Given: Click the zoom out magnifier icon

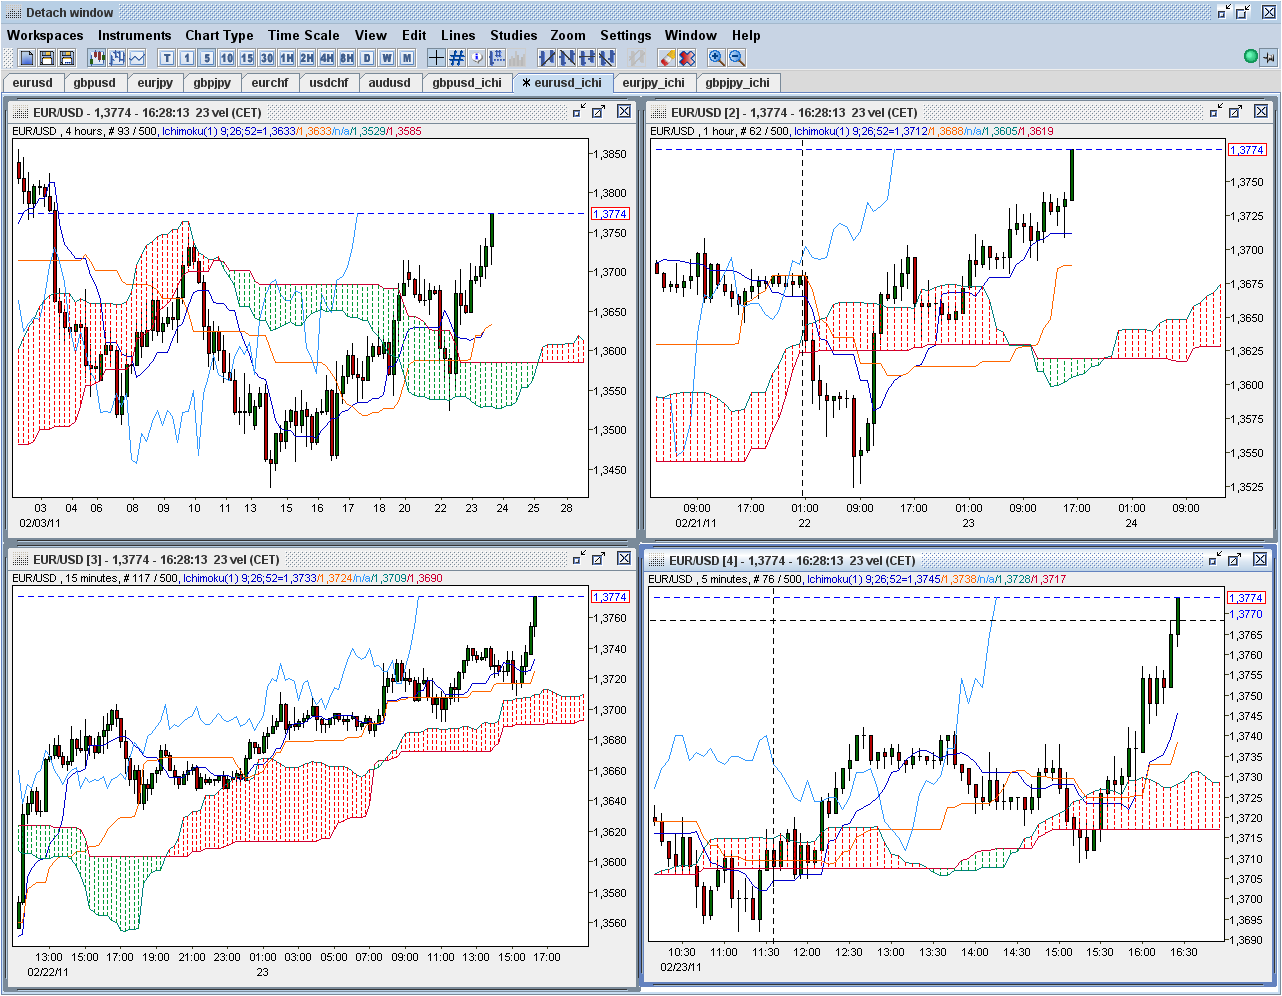Looking at the screenshot, I should point(737,58).
